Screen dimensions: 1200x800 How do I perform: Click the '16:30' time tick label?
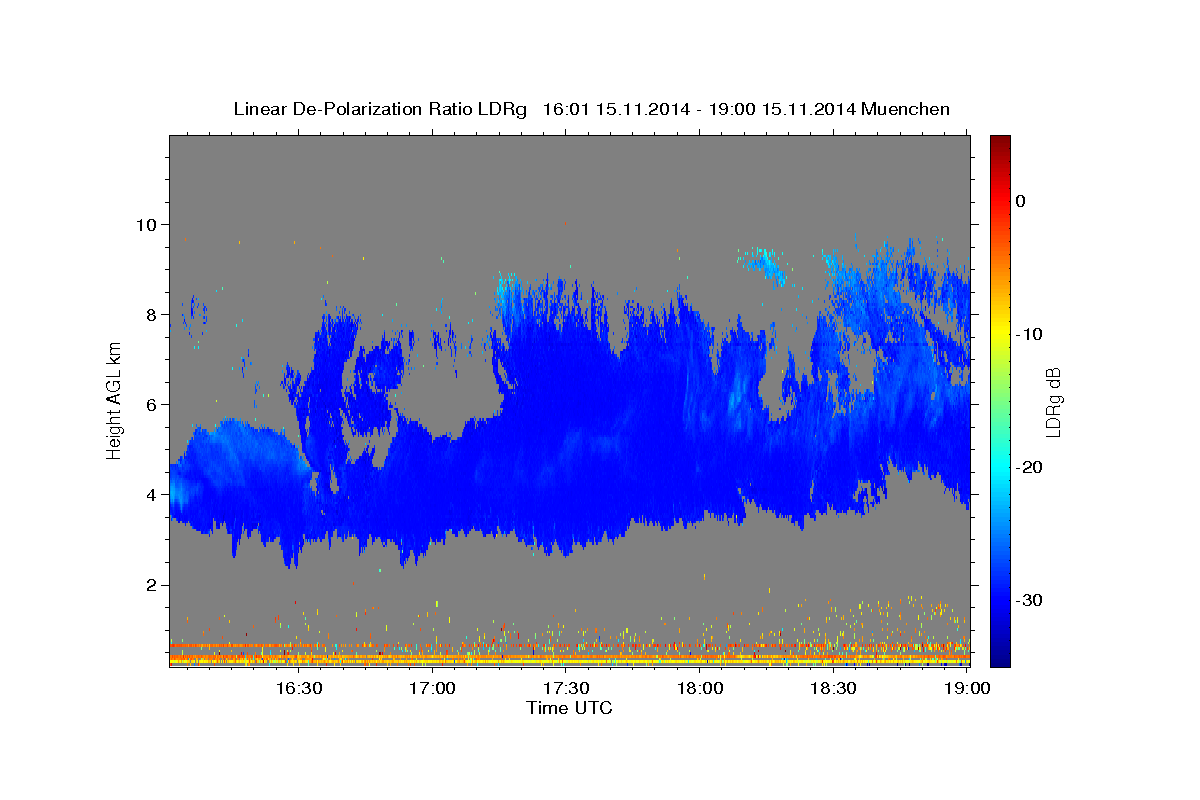(298, 688)
